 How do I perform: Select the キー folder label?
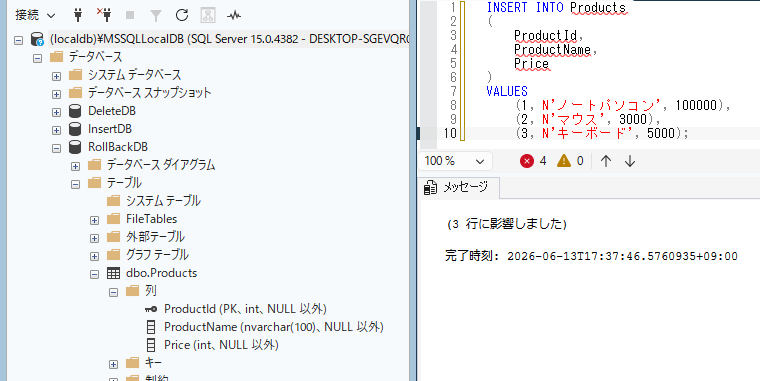153,363
